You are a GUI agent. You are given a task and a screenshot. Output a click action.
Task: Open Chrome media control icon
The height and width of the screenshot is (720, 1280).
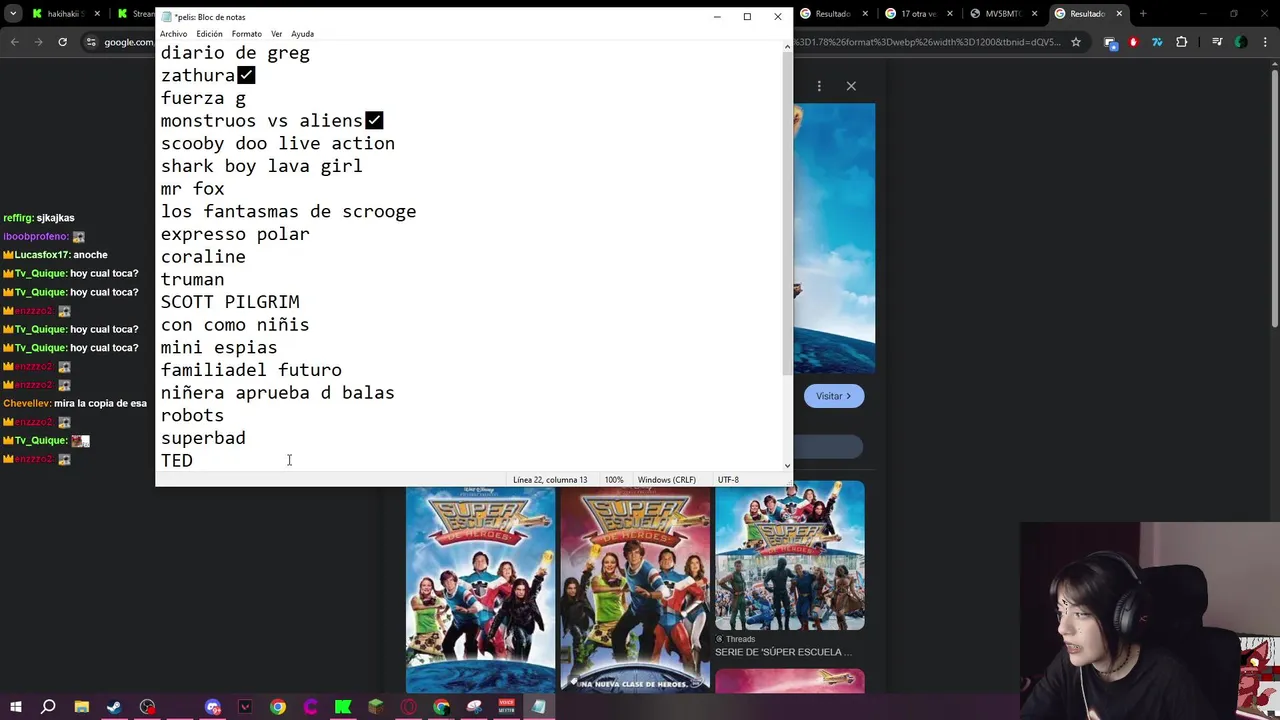click(1217, 42)
